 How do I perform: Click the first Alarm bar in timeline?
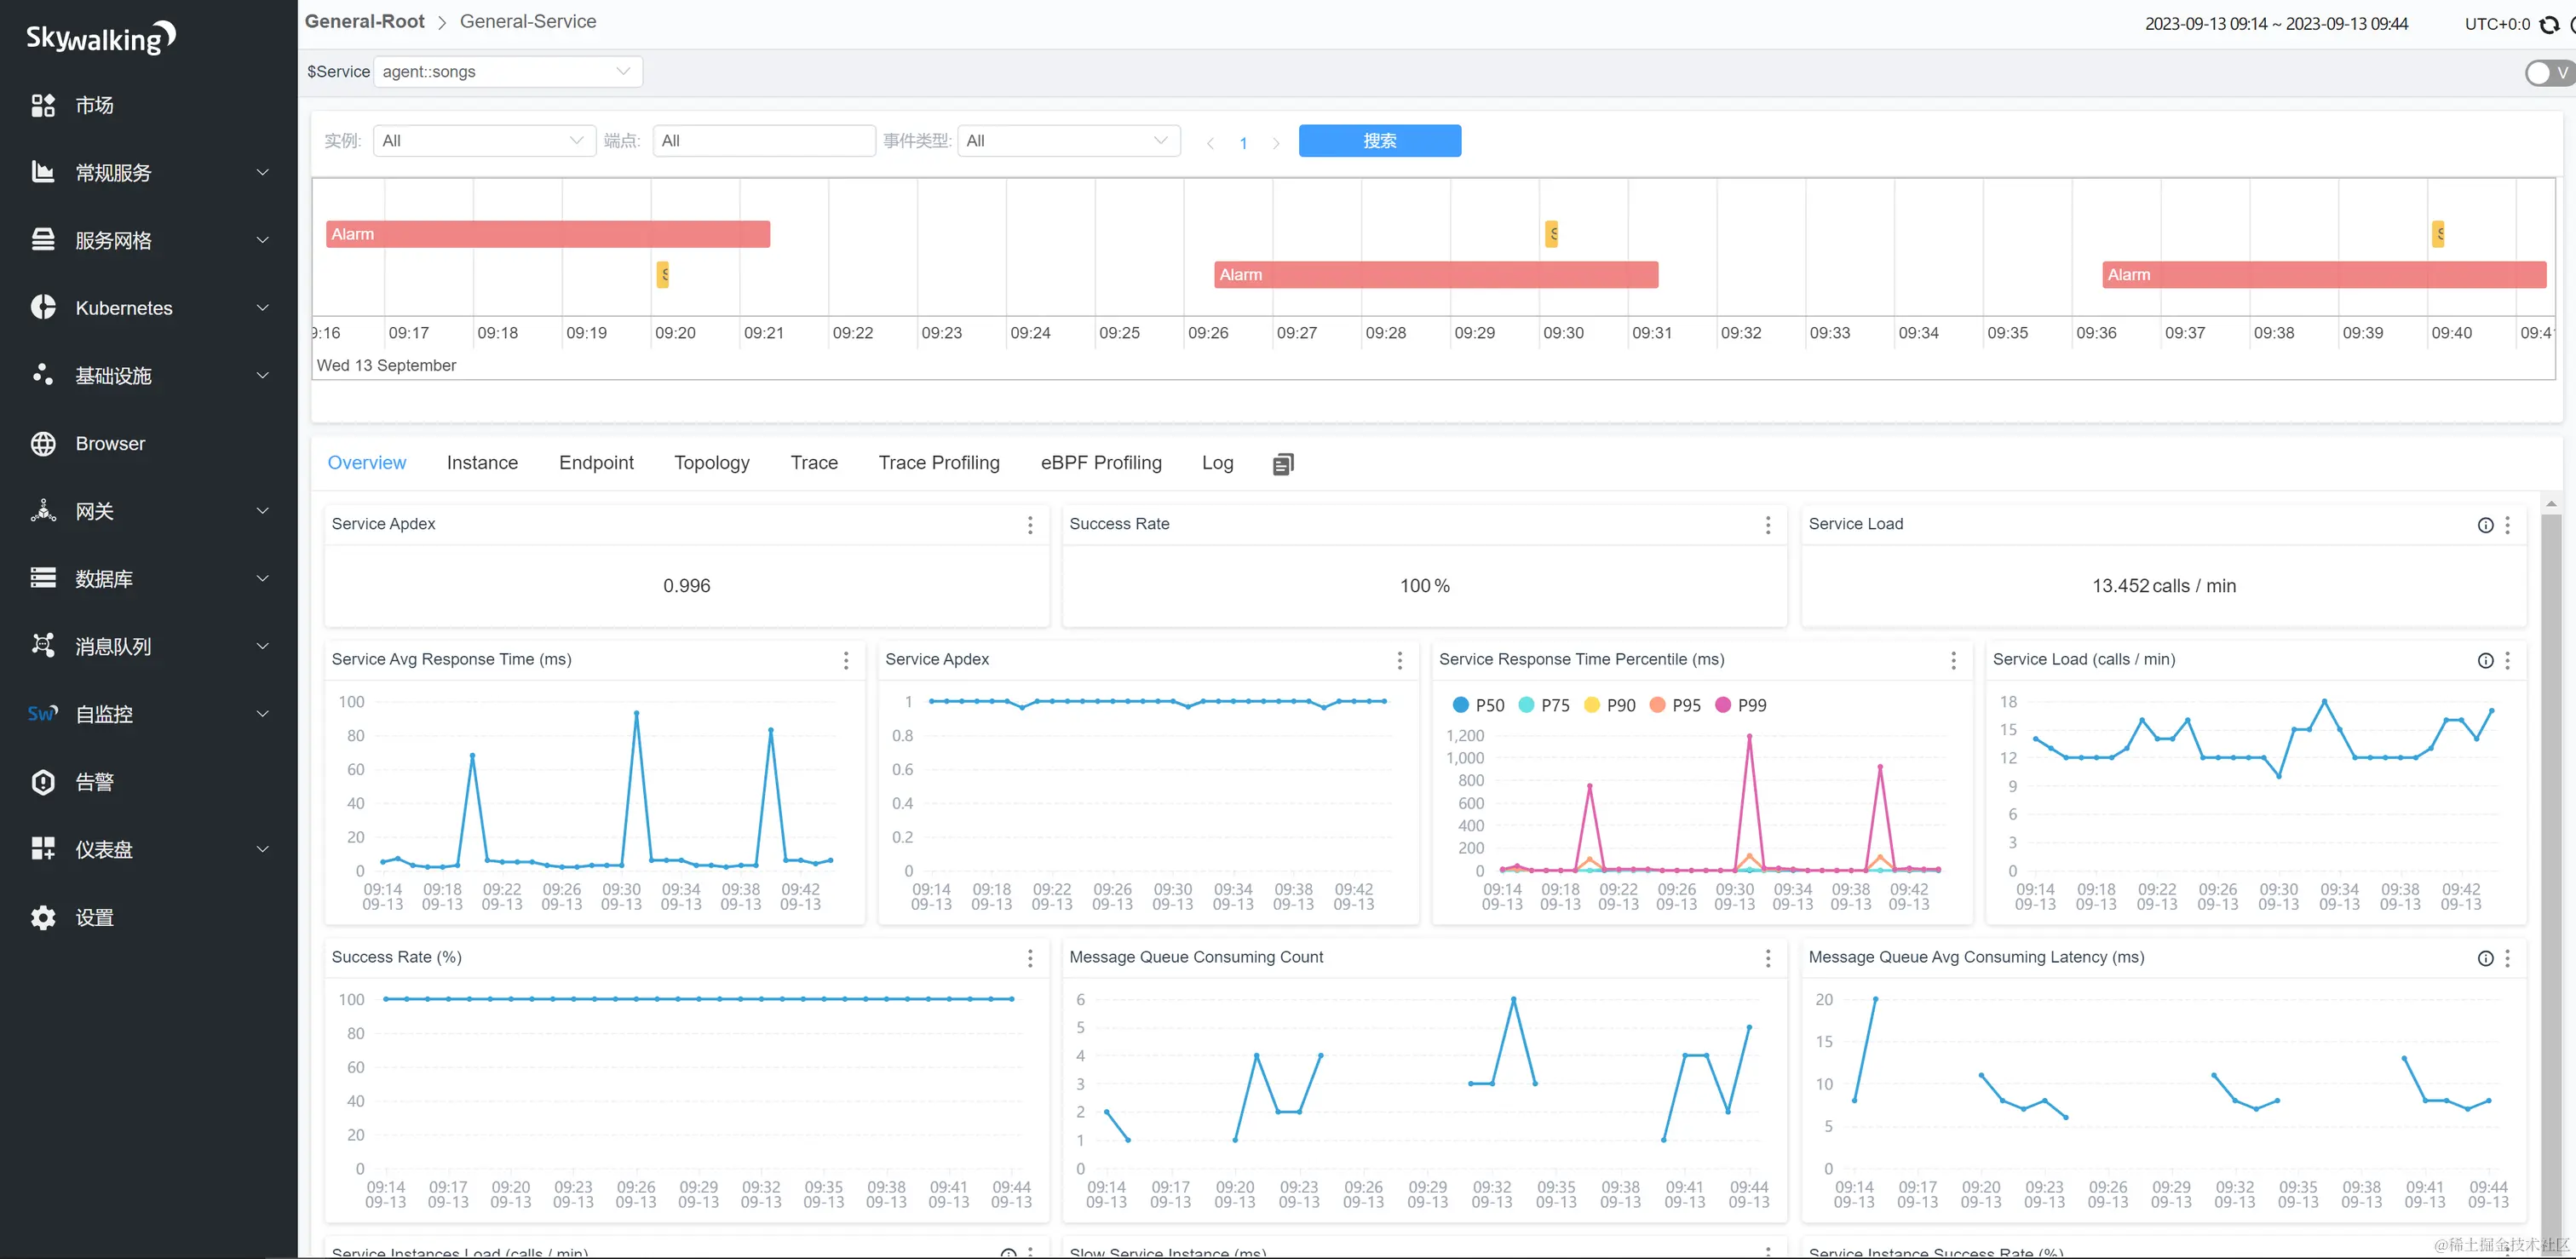click(547, 234)
